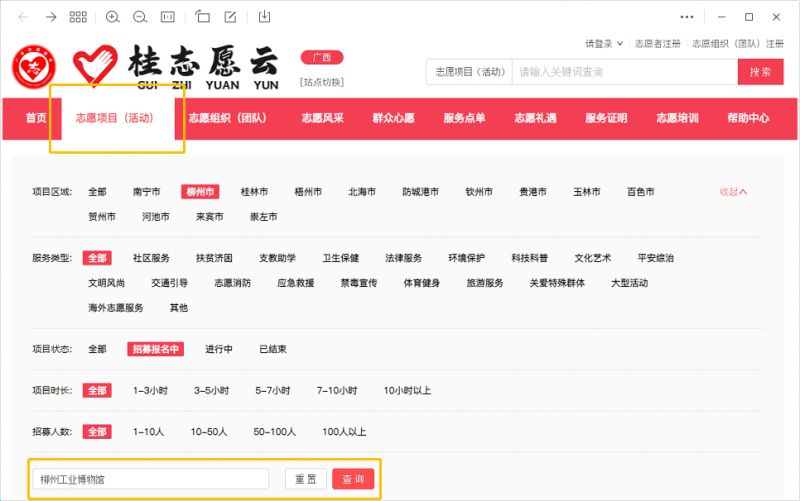Open the 志愿项目（活动）search type selector

469,72
